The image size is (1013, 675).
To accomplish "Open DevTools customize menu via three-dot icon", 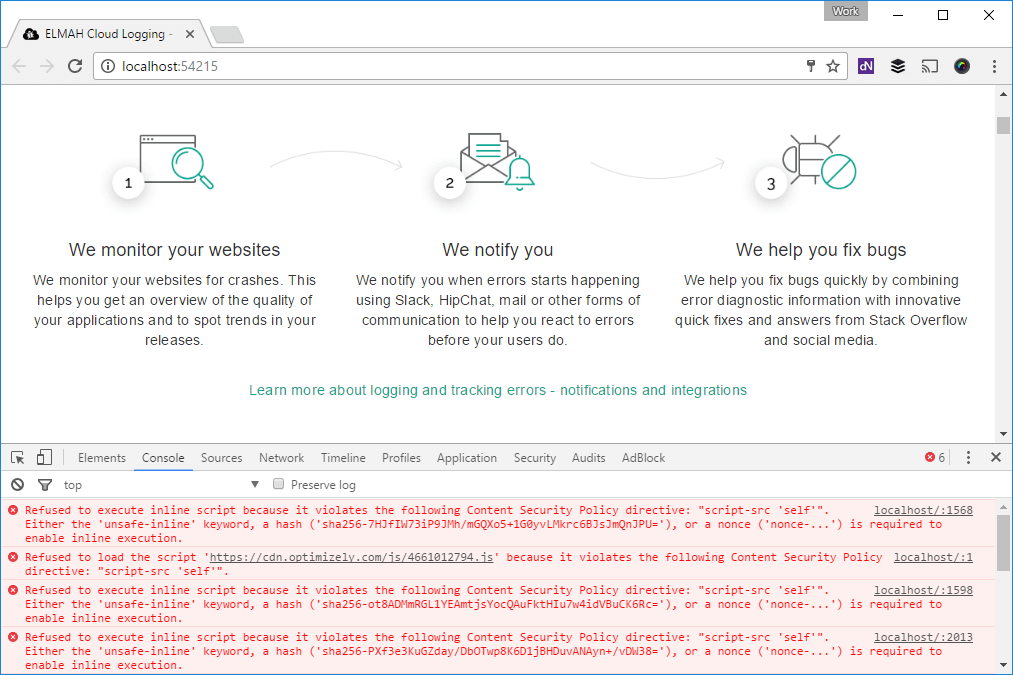I will [967, 457].
